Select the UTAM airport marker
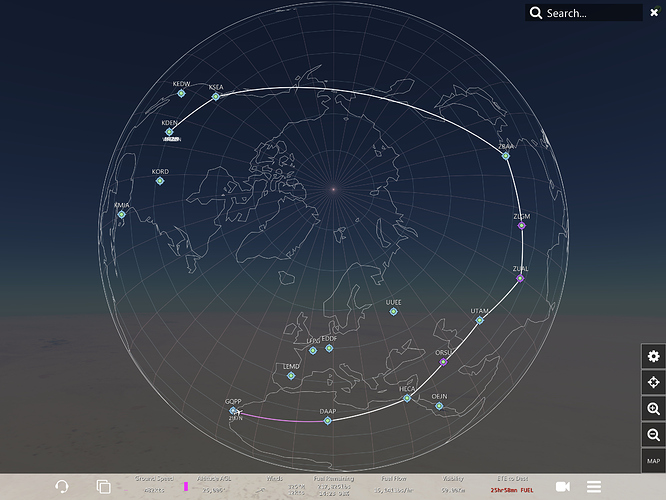Image resolution: width=666 pixels, height=500 pixels. [x=480, y=320]
